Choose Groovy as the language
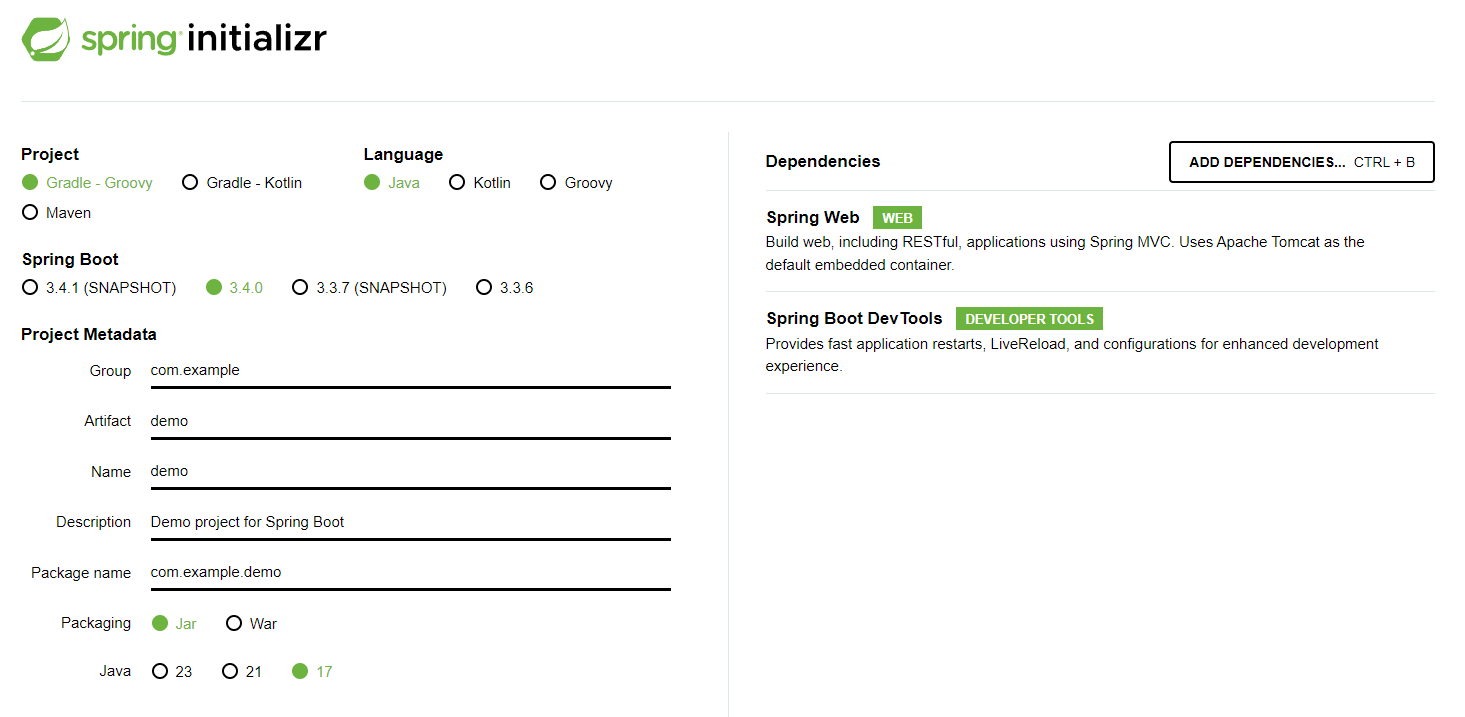 (576, 183)
